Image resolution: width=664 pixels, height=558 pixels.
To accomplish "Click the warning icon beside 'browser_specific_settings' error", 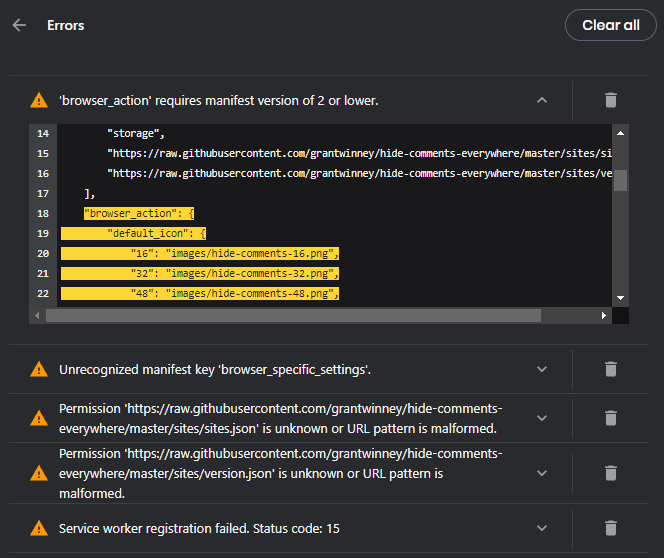I will click(x=39, y=369).
